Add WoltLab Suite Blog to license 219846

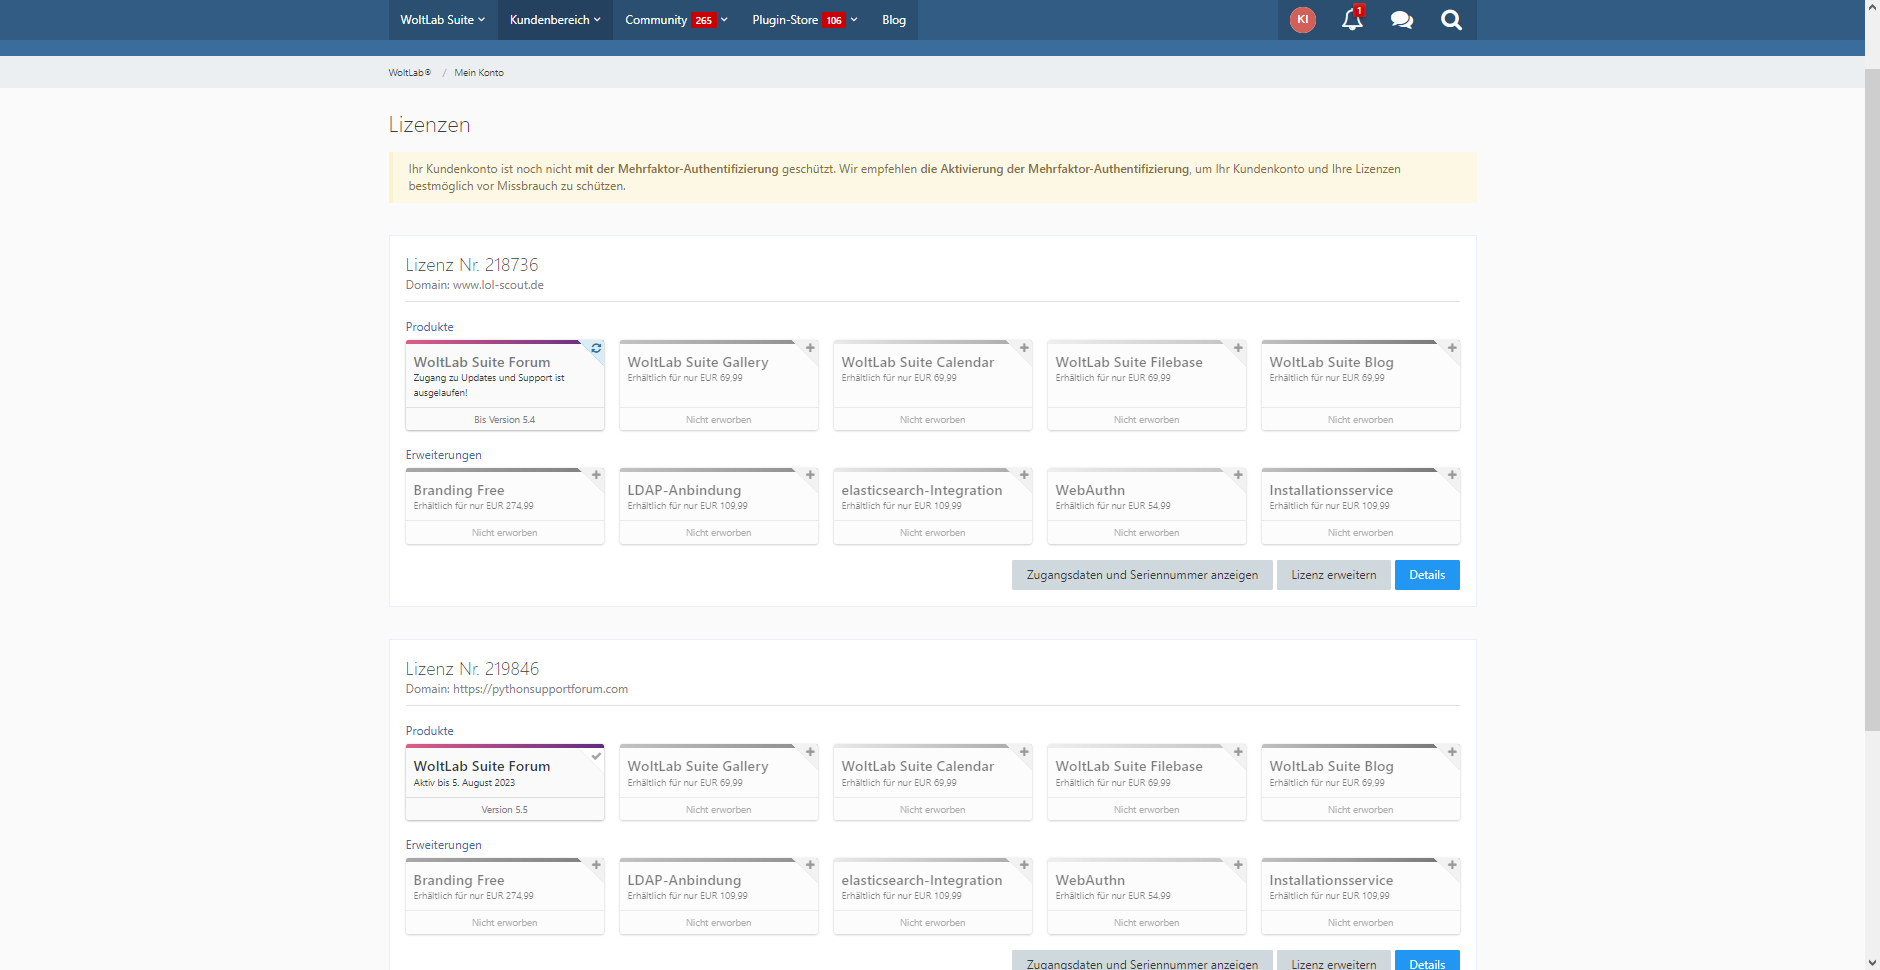[1452, 752]
